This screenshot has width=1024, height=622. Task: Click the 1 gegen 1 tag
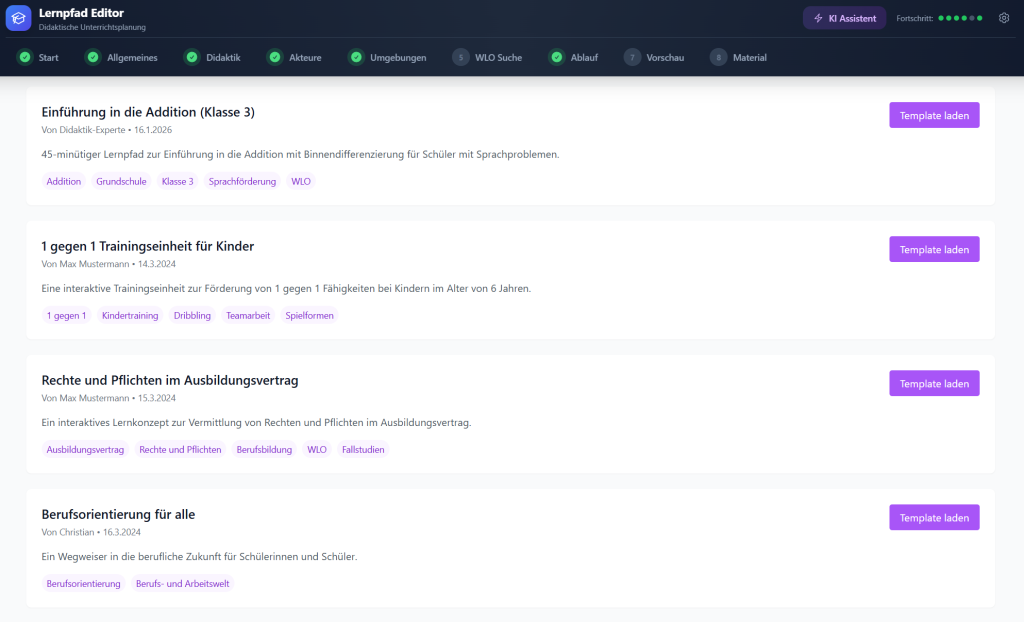point(66,315)
